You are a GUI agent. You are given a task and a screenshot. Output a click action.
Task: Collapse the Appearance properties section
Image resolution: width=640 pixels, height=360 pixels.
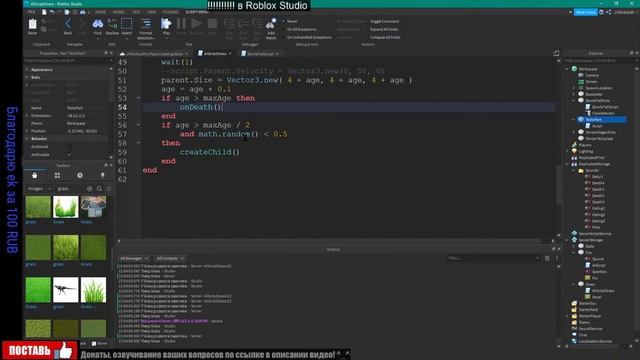[27, 70]
